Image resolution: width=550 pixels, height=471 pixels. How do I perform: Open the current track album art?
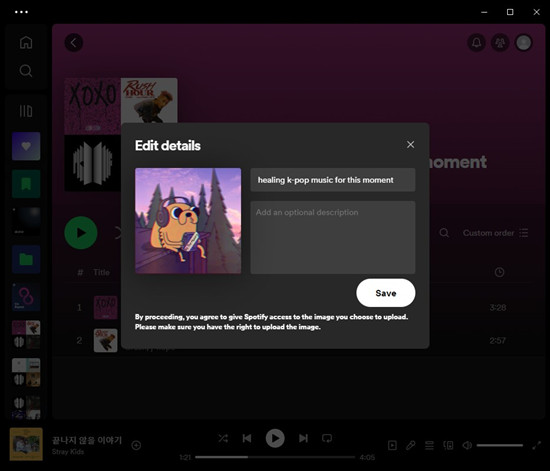pos(26,444)
